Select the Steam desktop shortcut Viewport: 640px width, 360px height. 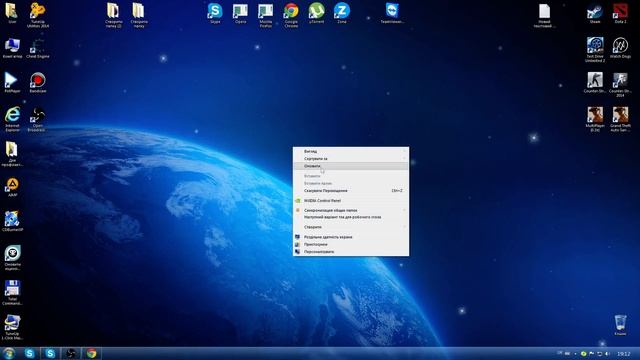tap(595, 13)
